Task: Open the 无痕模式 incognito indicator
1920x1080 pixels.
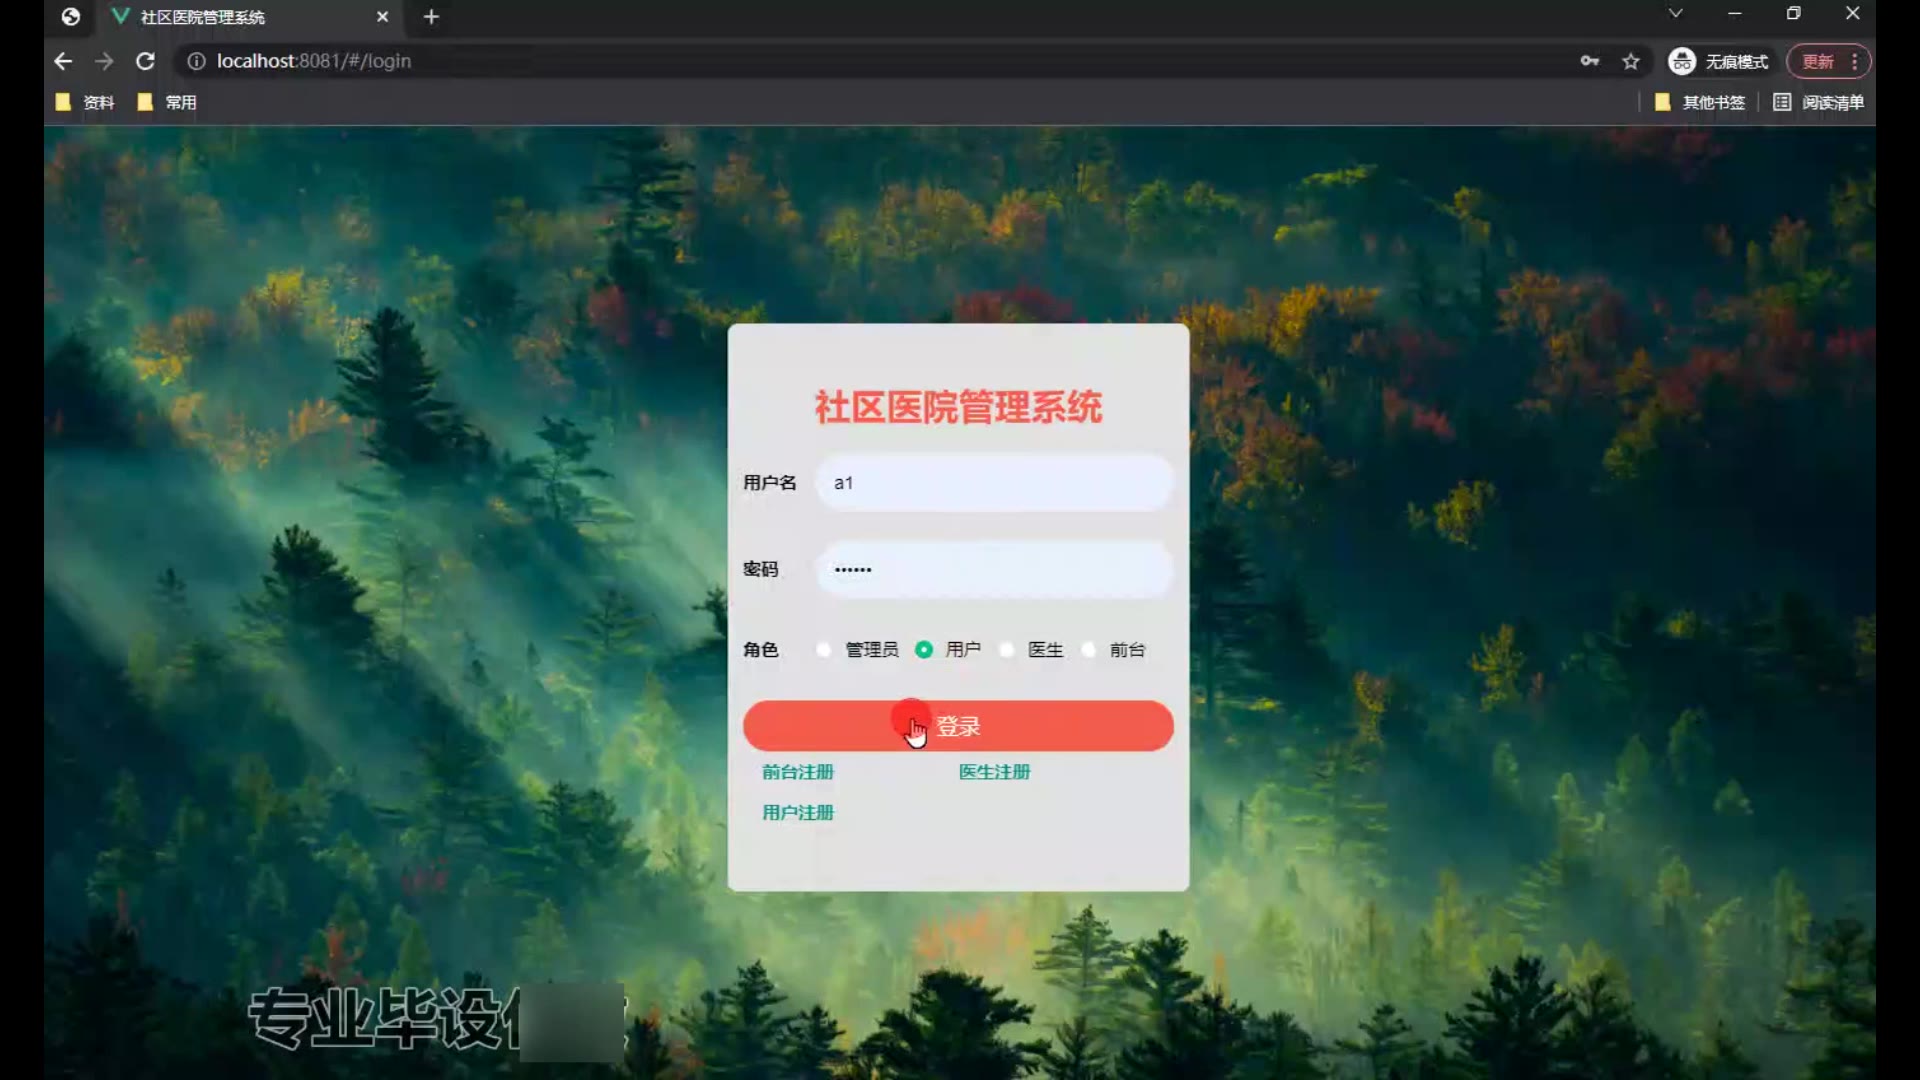Action: [1718, 61]
